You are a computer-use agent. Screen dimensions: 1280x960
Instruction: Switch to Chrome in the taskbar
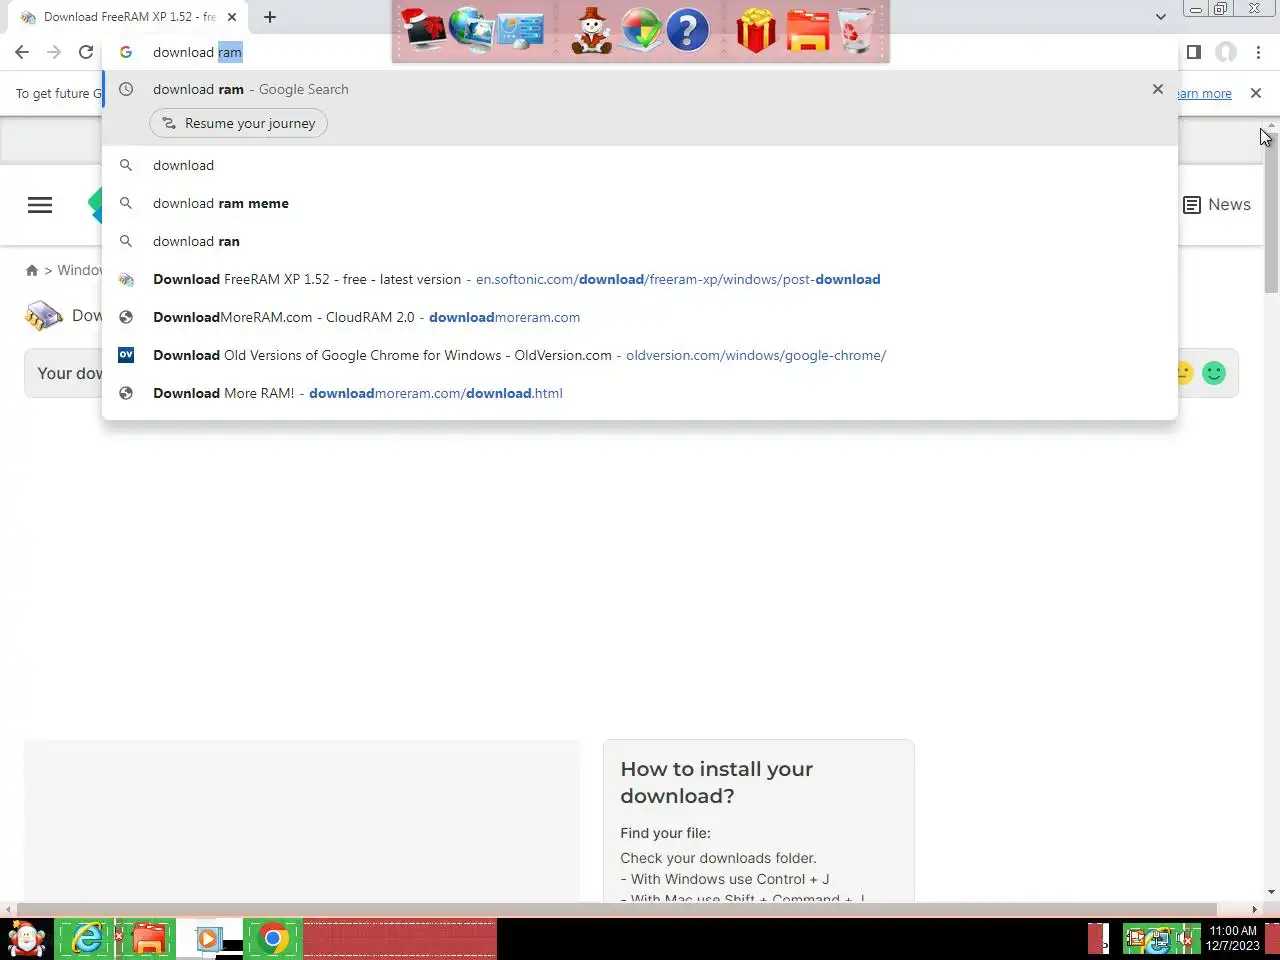(273, 939)
